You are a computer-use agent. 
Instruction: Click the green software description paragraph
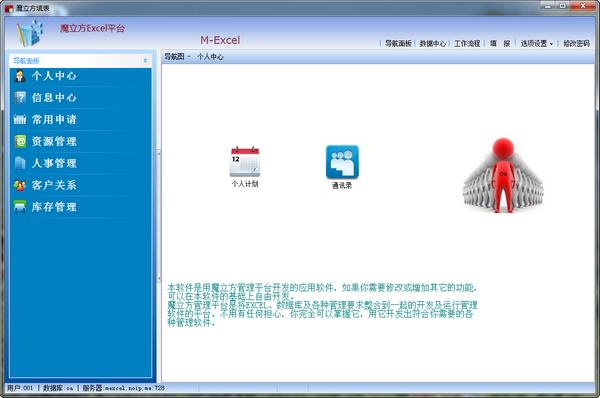pos(322,305)
